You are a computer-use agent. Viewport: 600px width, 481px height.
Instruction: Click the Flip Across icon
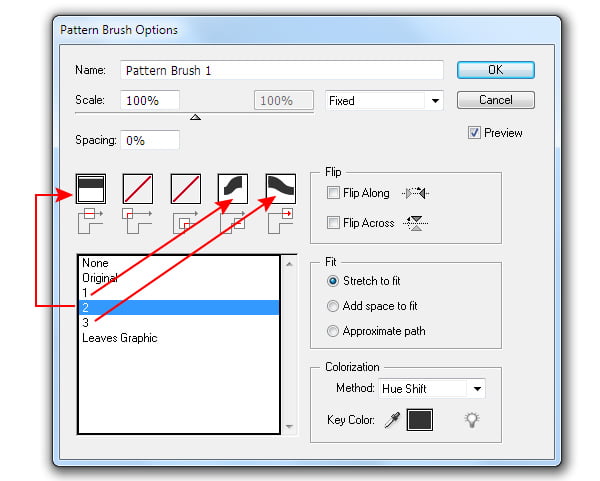tap(416, 223)
